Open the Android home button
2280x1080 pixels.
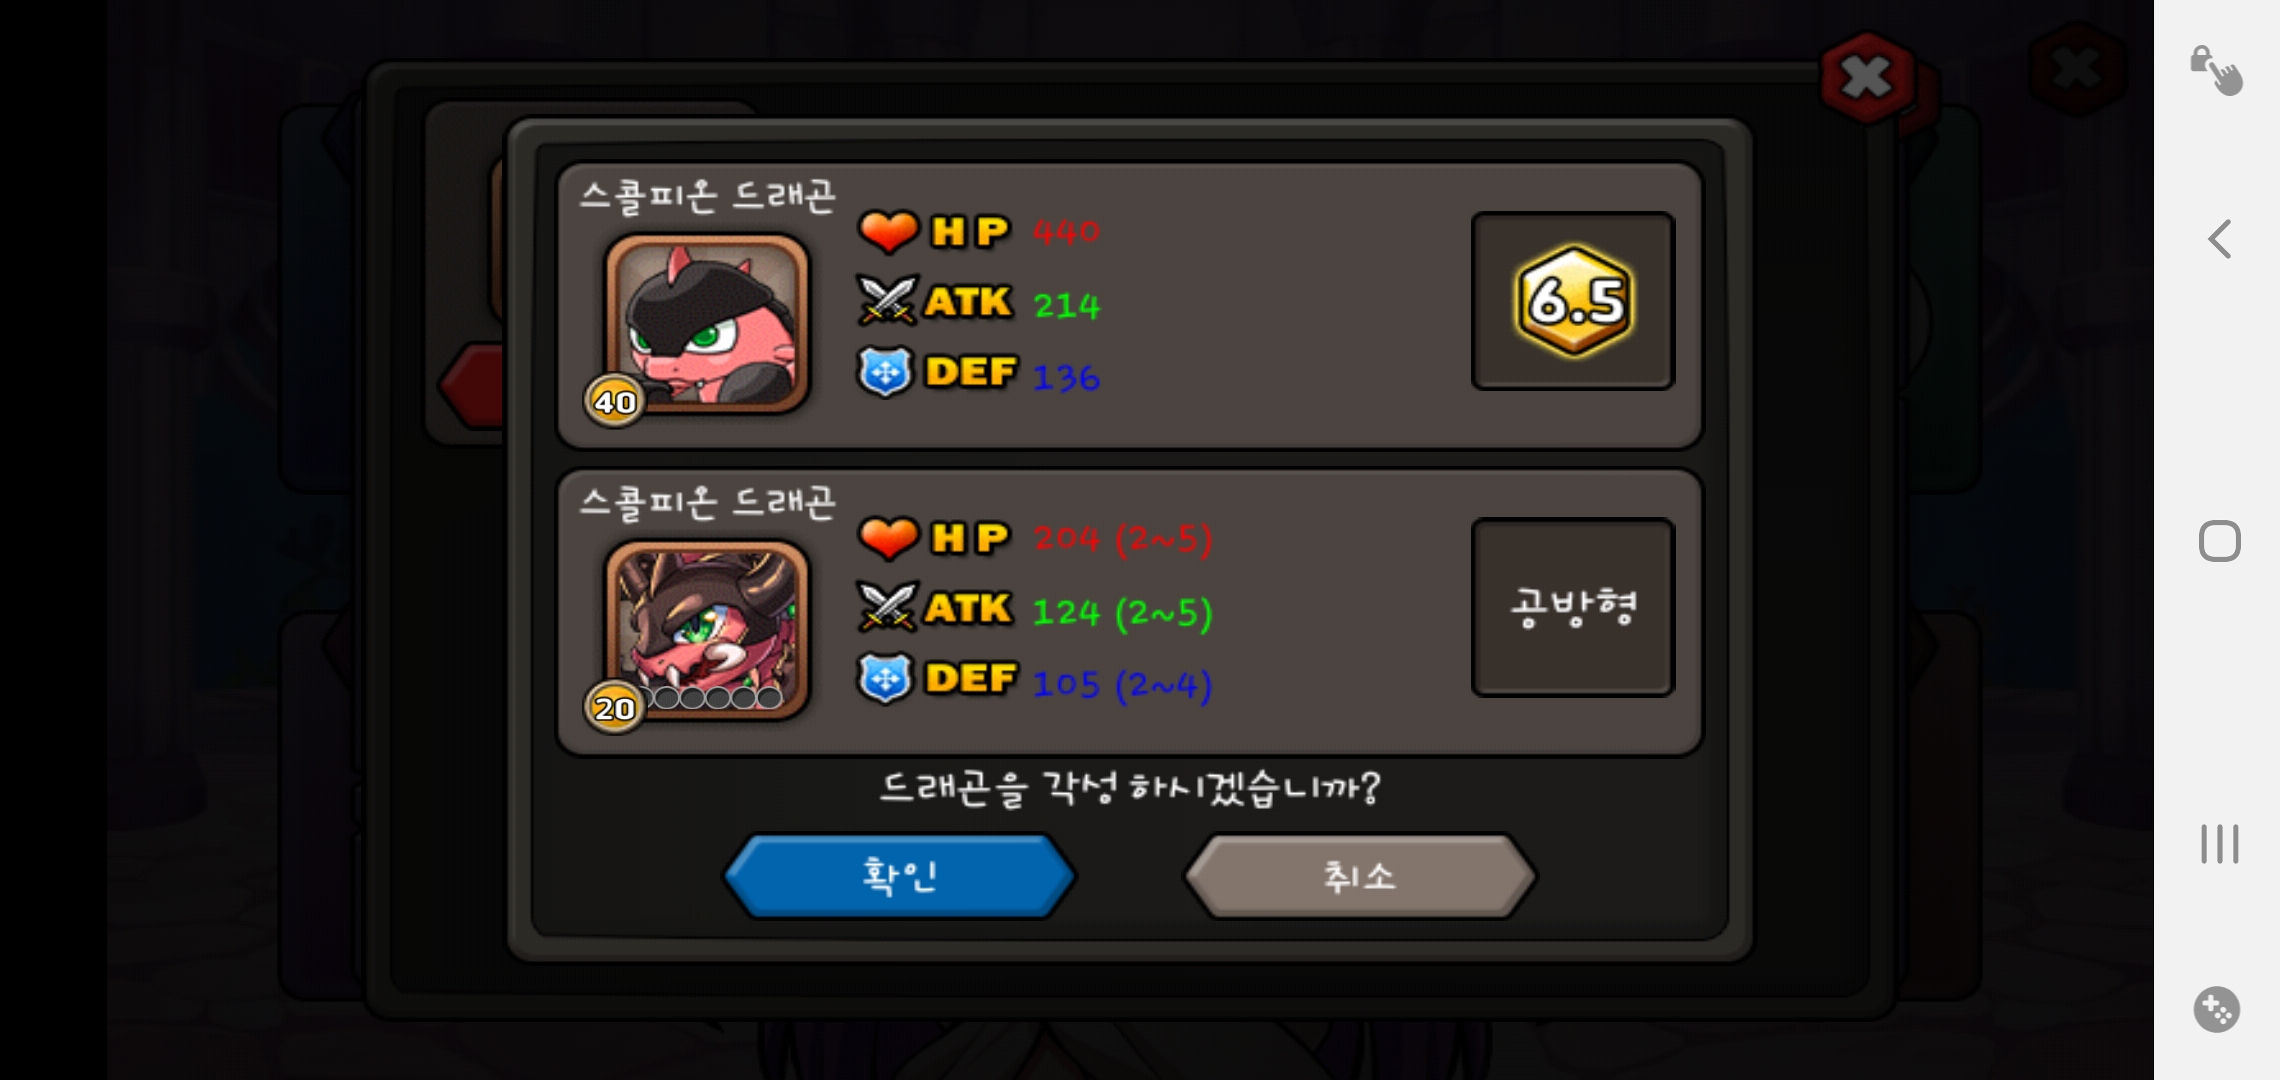(2219, 541)
